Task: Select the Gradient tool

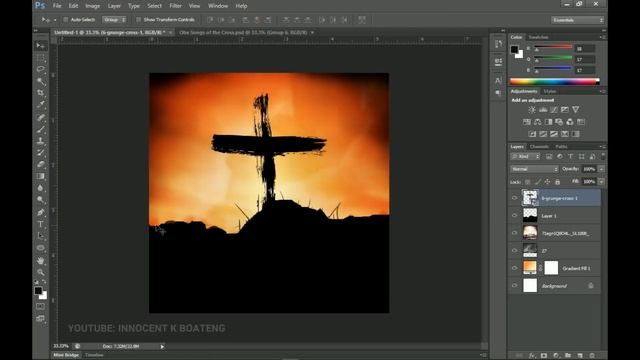Action: [x=40, y=176]
